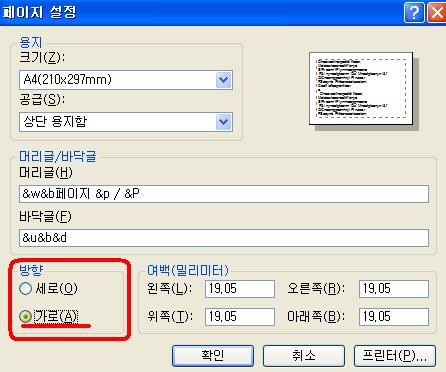Click the 오른쪽(R): label
This screenshot has height=372, width=446.
pos(316,289)
